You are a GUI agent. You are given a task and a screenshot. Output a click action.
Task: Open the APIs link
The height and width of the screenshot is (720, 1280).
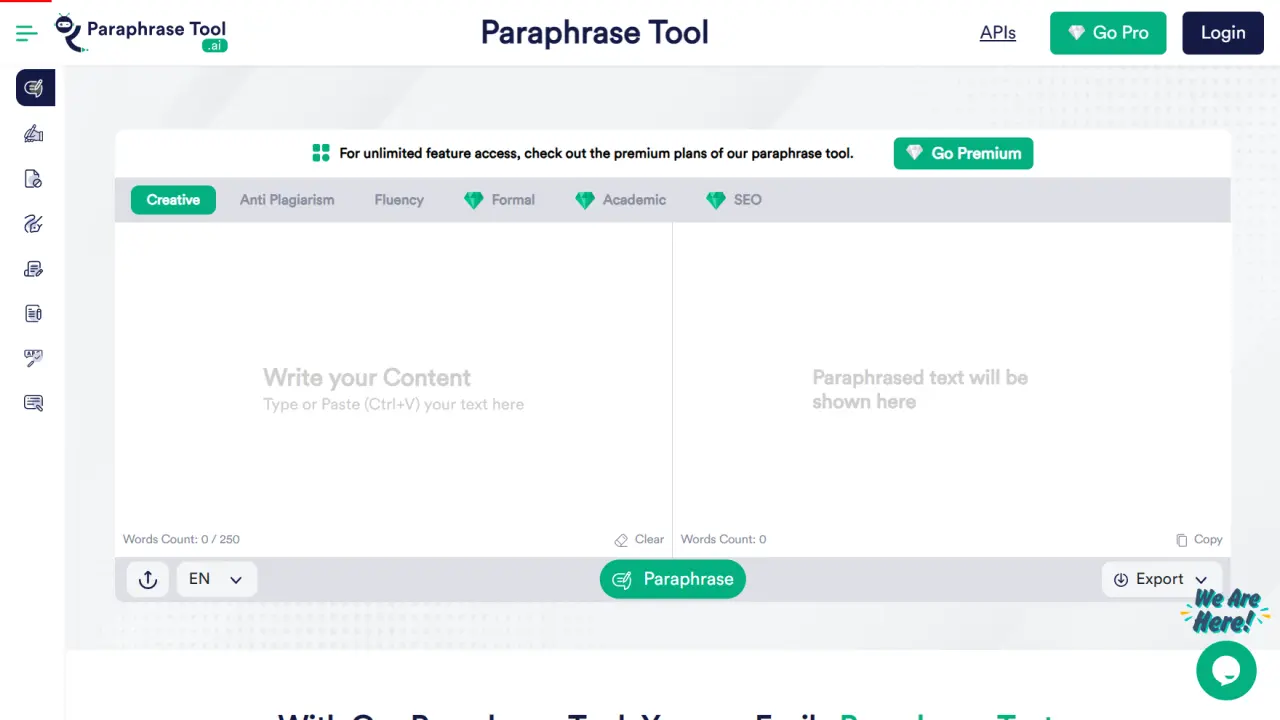point(998,33)
